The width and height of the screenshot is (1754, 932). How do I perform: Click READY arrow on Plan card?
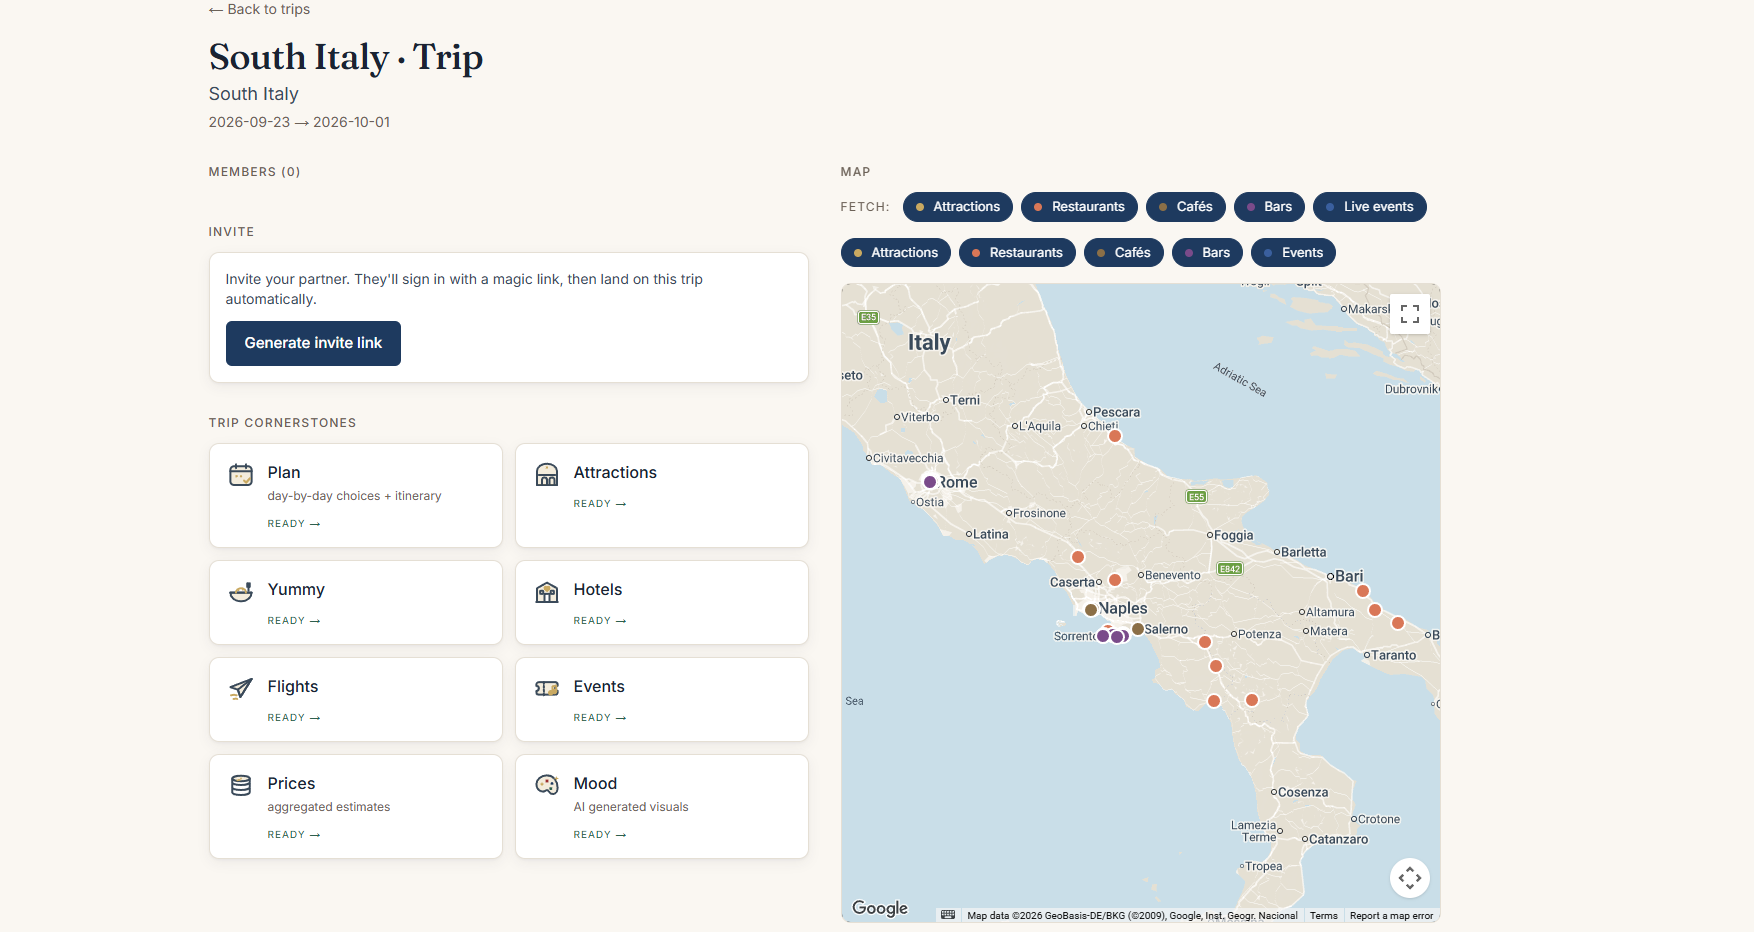pyautogui.click(x=294, y=524)
